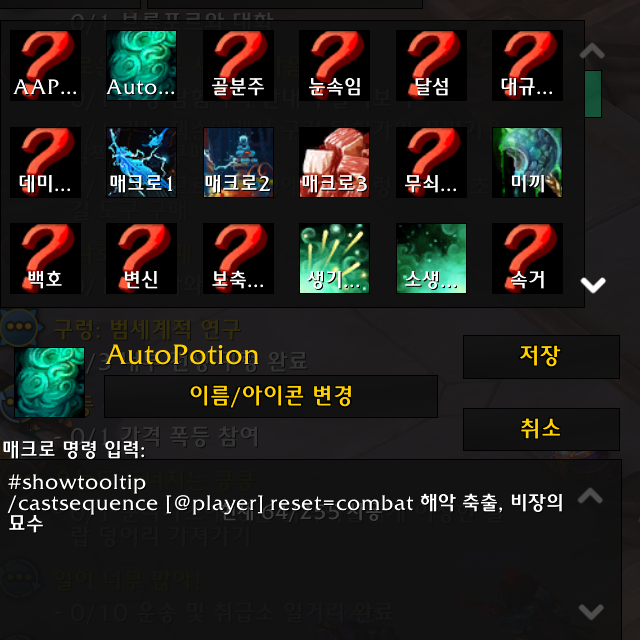
Task: Click the green macro list scrollbar thumb
Action: pyautogui.click(x=593, y=94)
